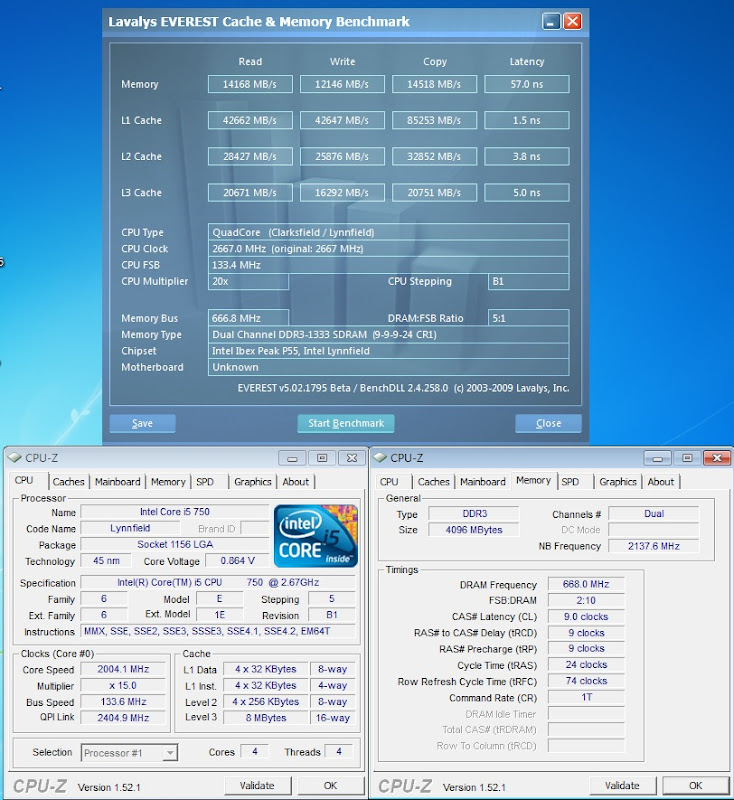Open Graphics tab in right CPU-Z window
The image size is (734, 800).
pos(618,482)
